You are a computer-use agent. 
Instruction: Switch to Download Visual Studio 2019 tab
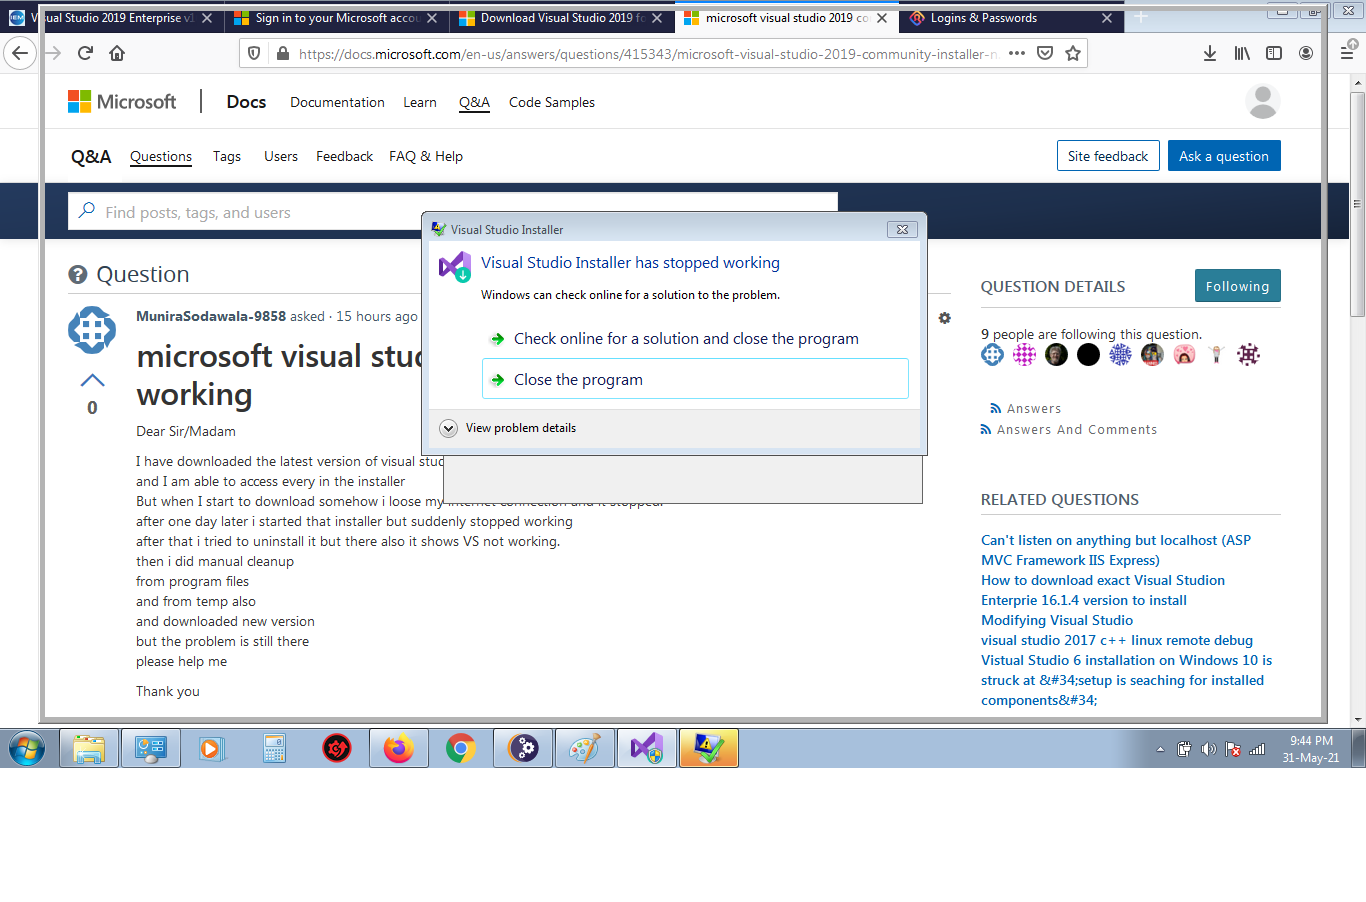[x=562, y=18]
